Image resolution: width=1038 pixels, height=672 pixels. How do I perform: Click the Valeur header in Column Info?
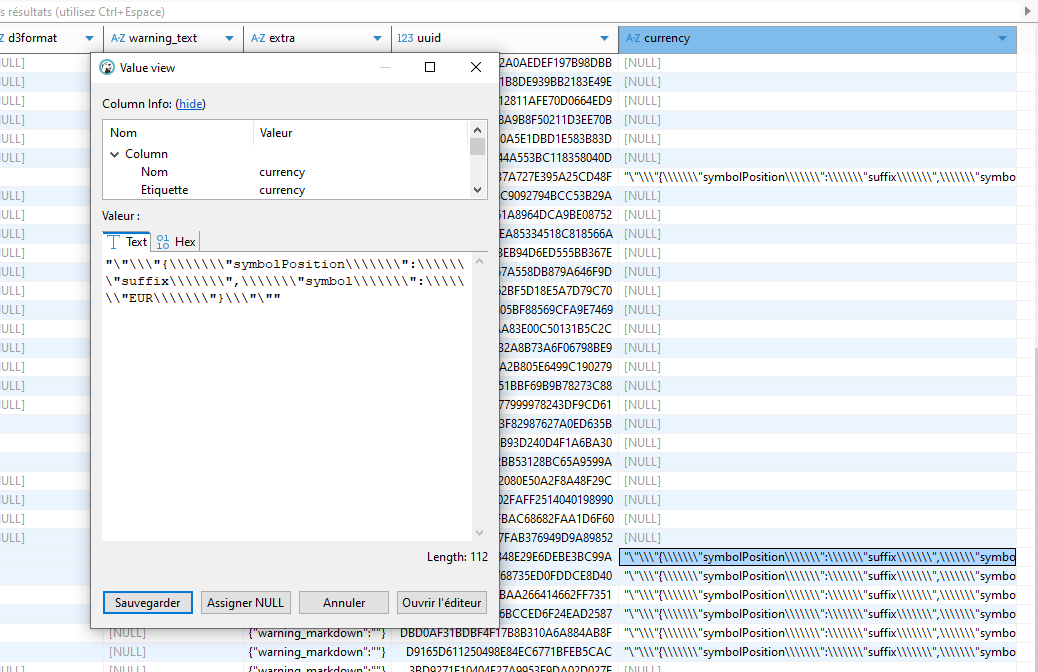(x=276, y=133)
